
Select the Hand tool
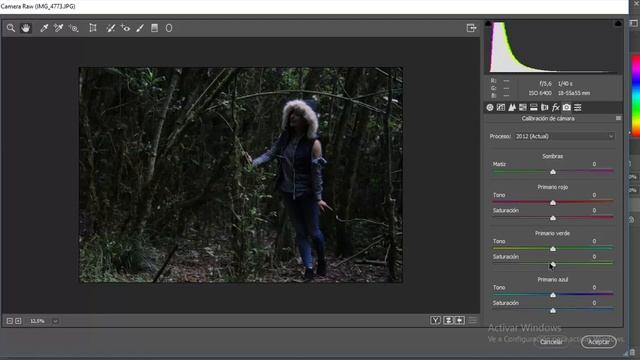pos(26,28)
